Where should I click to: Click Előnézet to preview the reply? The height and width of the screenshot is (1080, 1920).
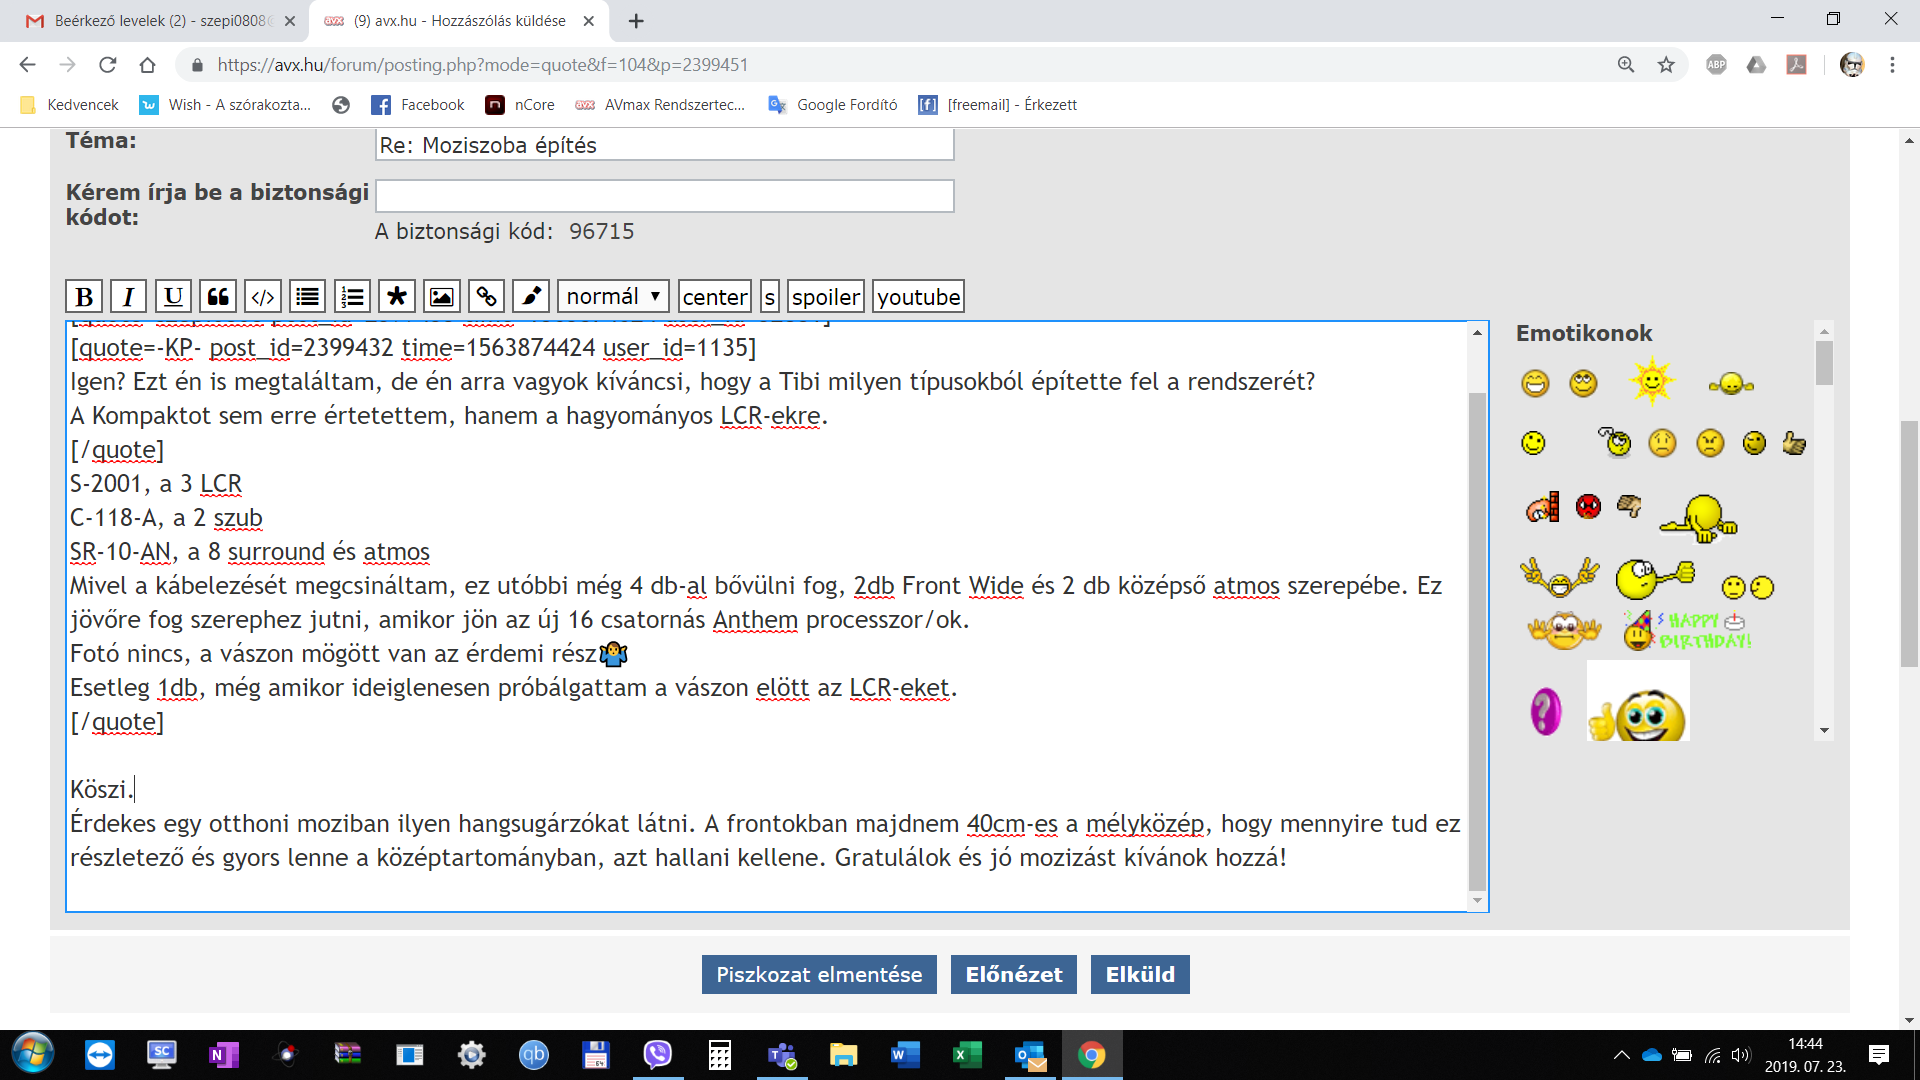pos(1013,975)
